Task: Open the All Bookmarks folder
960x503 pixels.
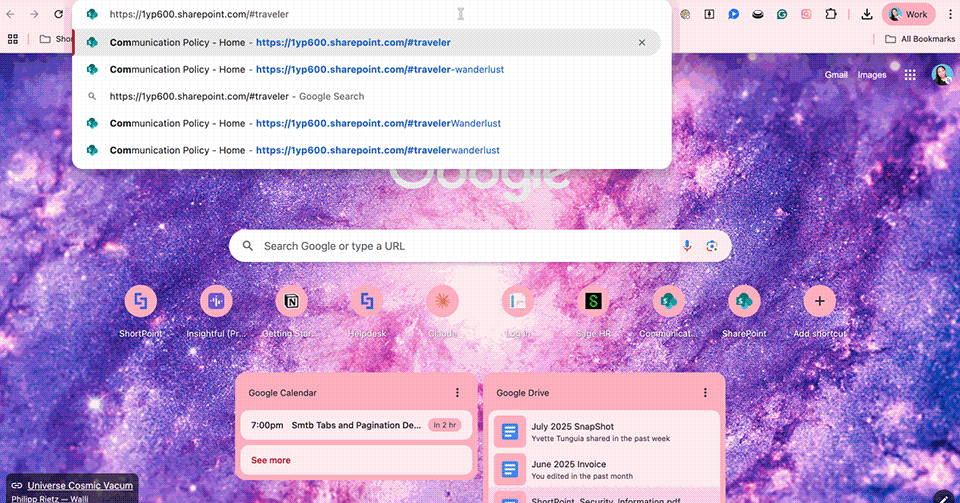Action: tap(920, 39)
